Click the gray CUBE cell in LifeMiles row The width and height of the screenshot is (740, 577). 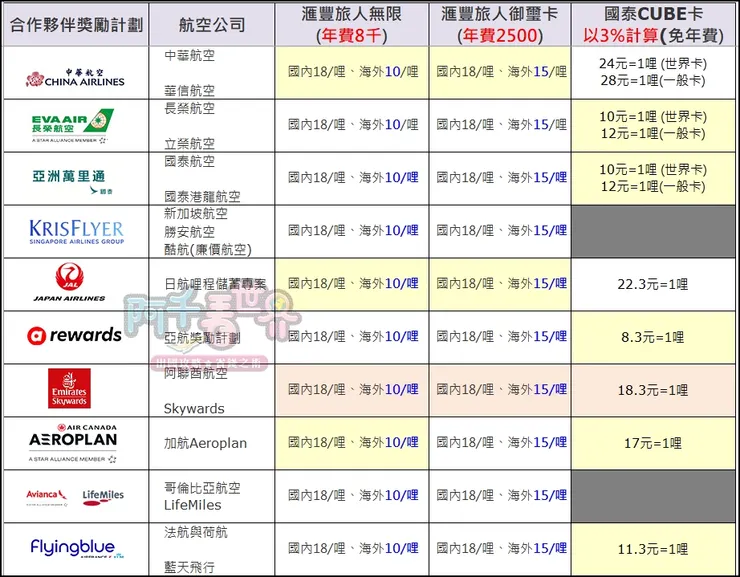(653, 496)
